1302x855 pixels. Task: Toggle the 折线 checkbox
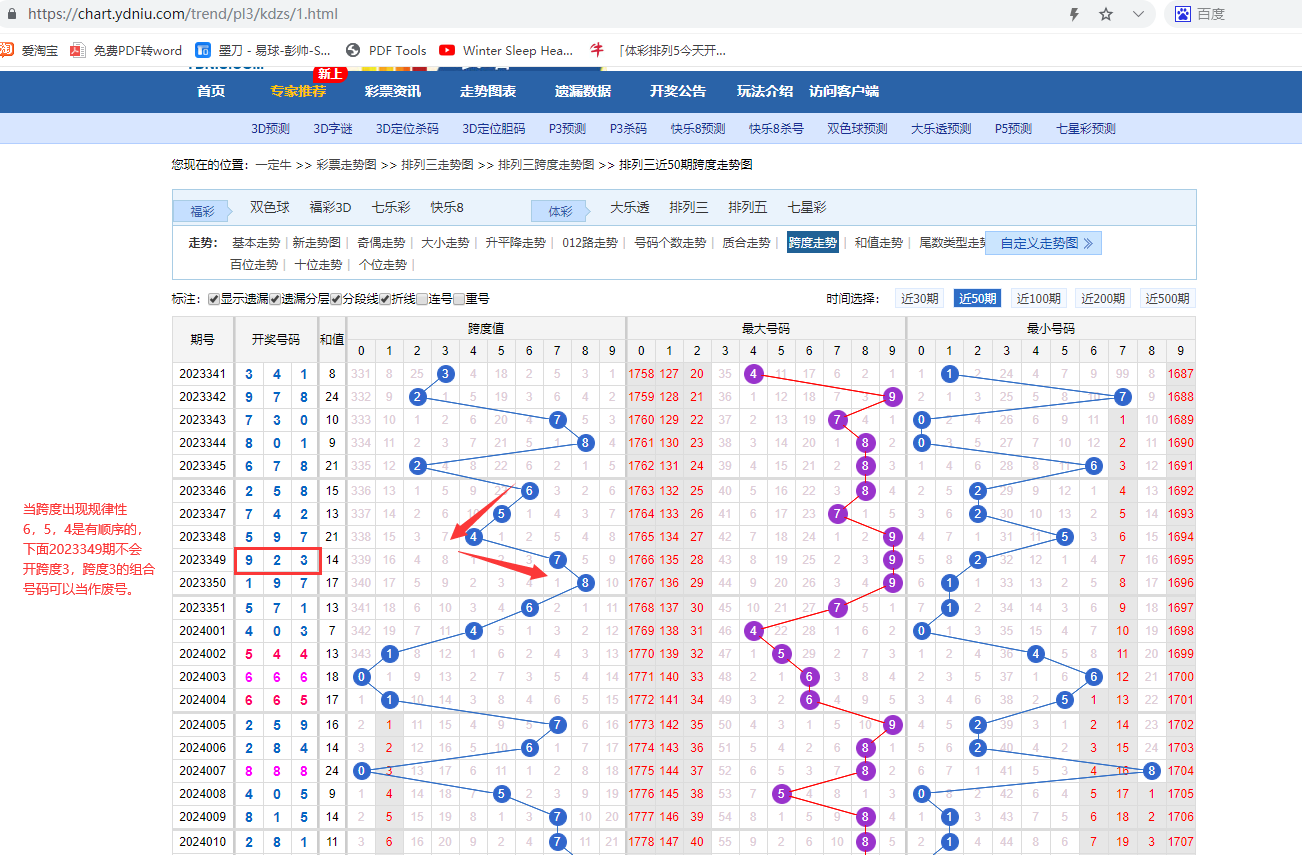(x=385, y=299)
